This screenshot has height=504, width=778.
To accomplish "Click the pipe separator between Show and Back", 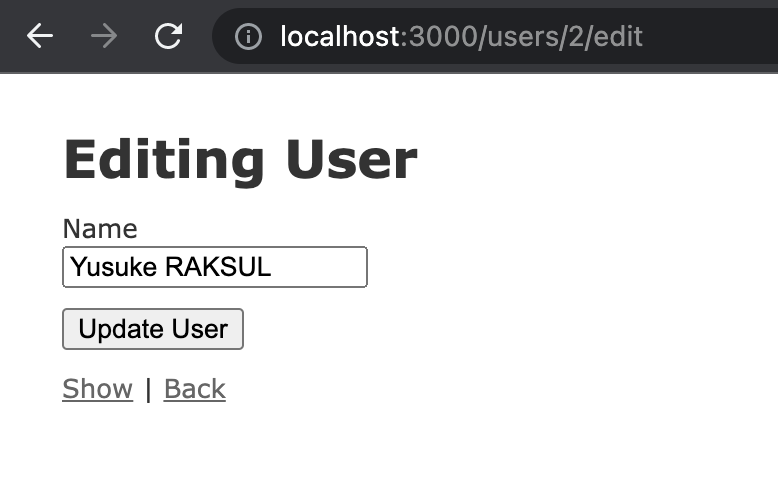I will coord(148,389).
